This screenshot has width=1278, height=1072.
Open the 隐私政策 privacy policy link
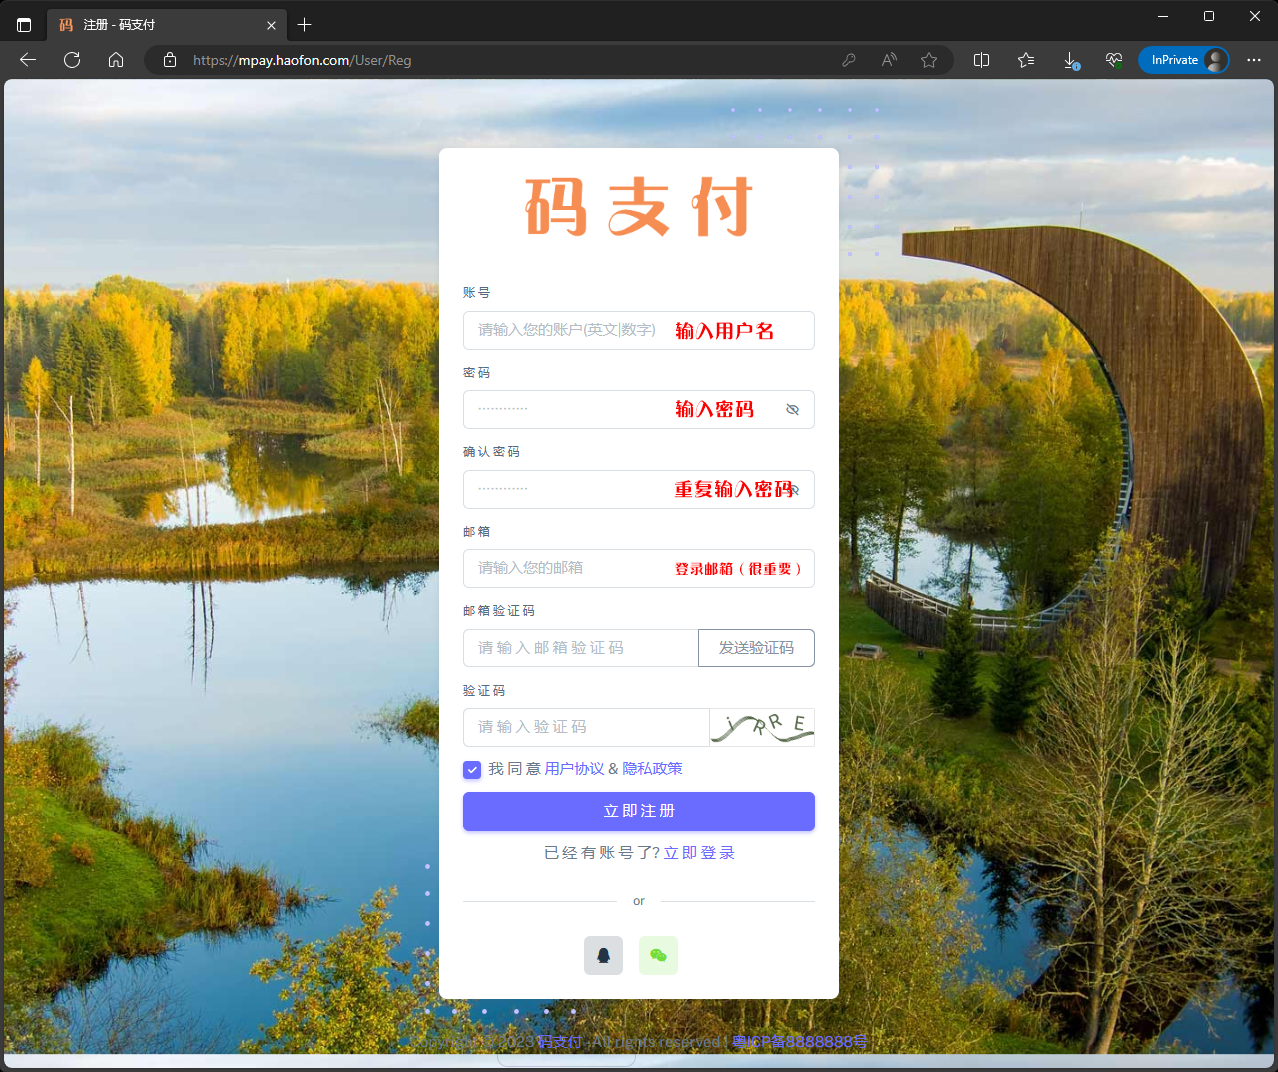point(652,769)
